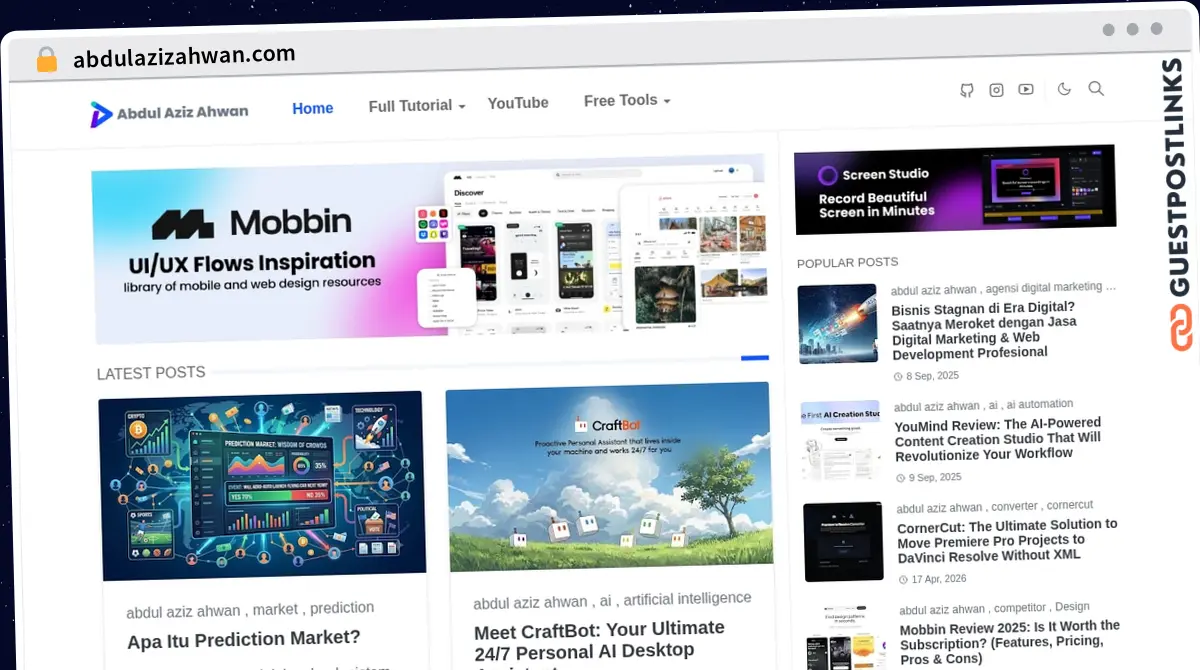Open the CraftBot post thumbnail image
Image resolution: width=1200 pixels, height=670 pixels.
pyautogui.click(x=609, y=476)
